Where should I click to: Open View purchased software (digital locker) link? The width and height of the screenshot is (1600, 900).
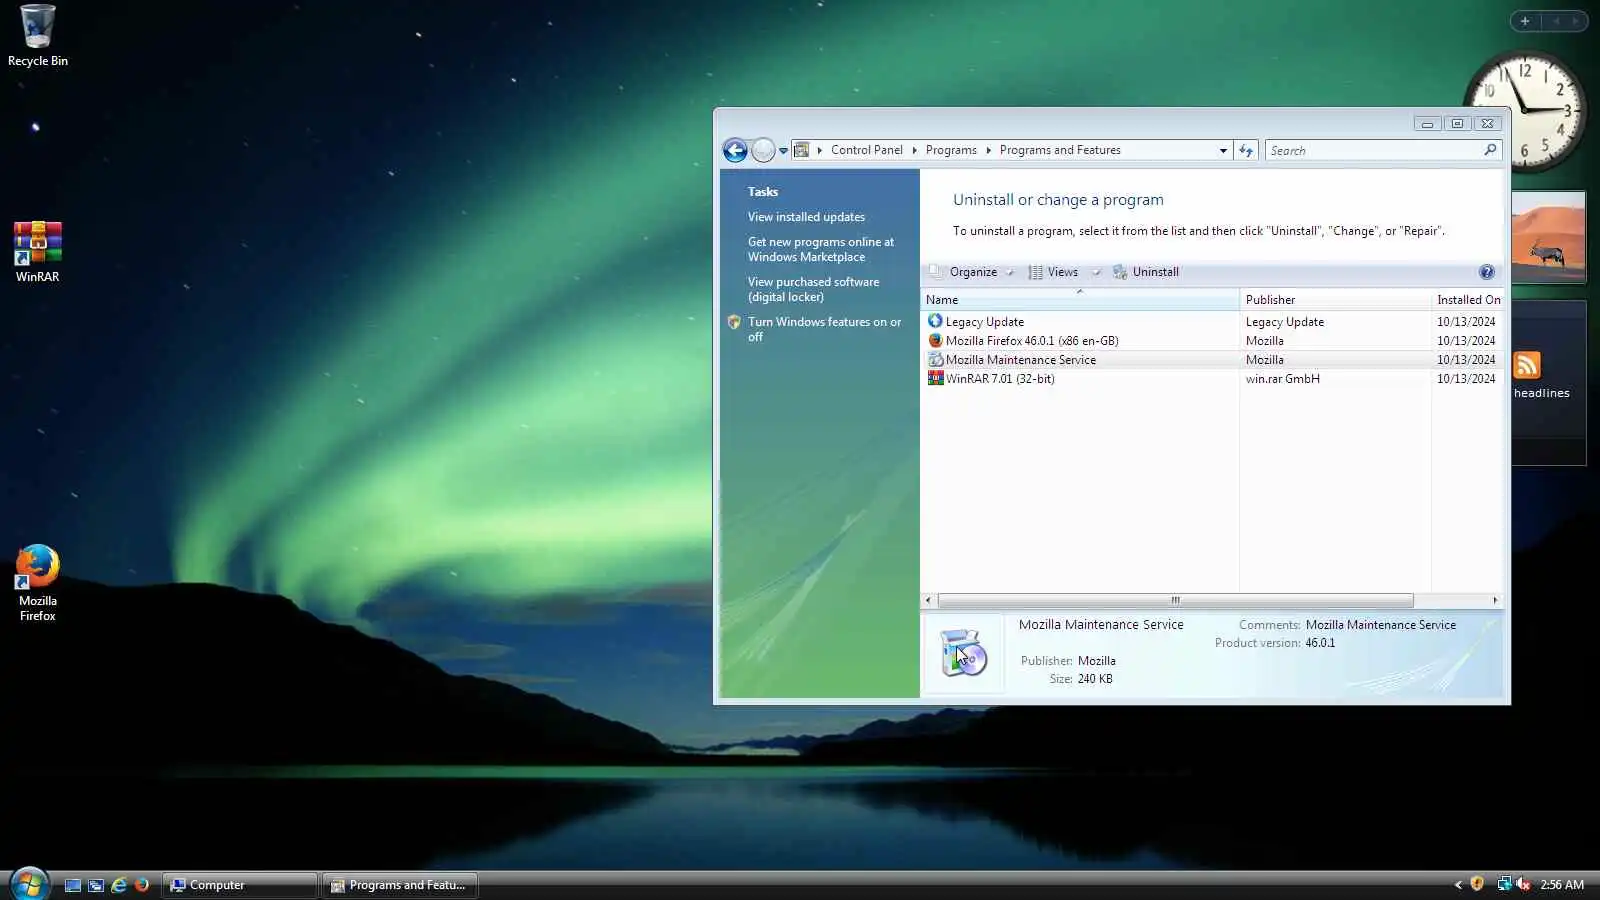pyautogui.click(x=813, y=289)
